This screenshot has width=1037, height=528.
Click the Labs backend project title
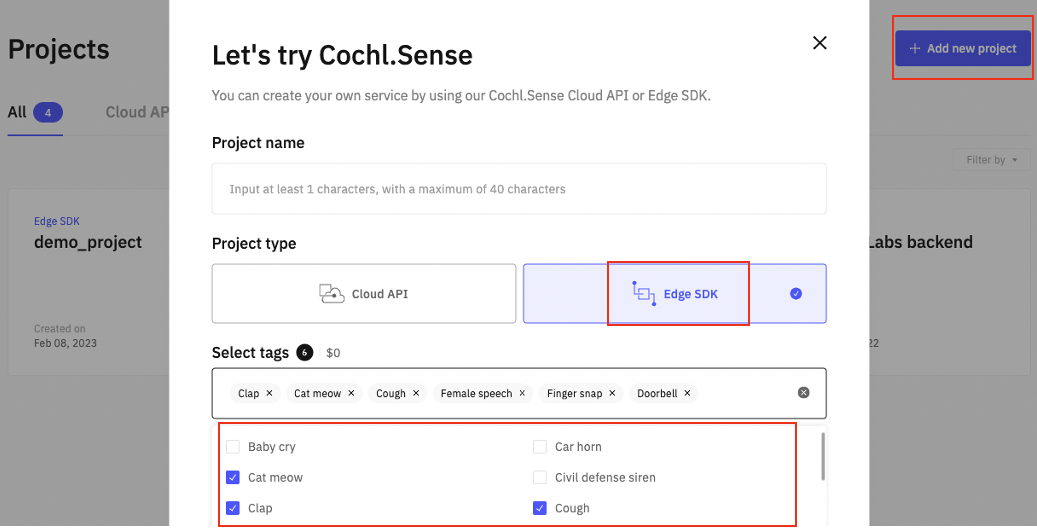(x=921, y=242)
